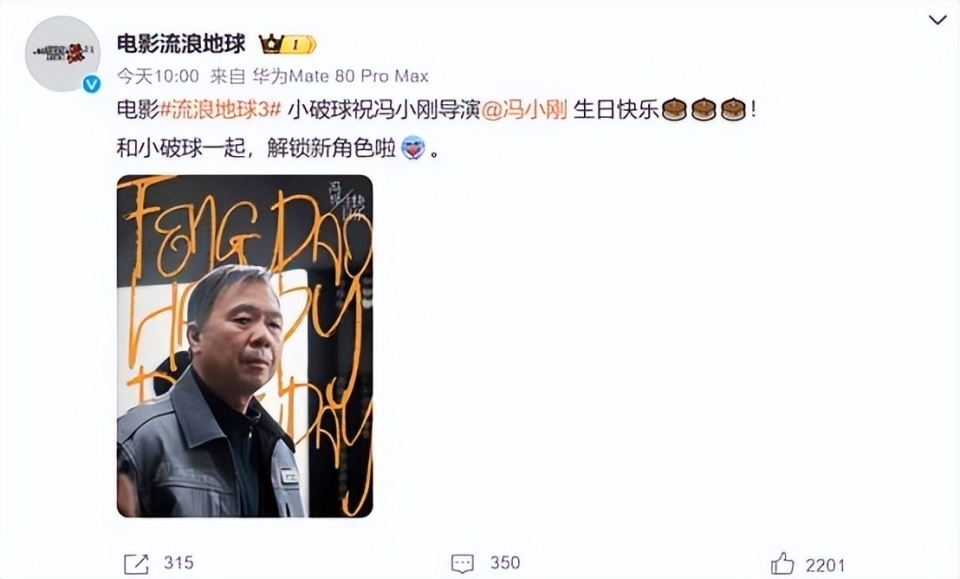Image resolution: width=960 pixels, height=579 pixels.
Task: Like the post with thumbs-up icon
Action: 782,563
